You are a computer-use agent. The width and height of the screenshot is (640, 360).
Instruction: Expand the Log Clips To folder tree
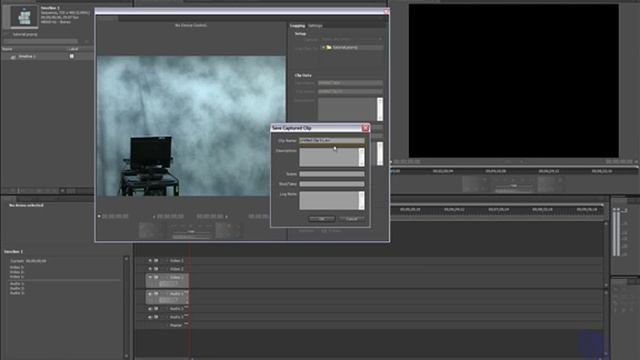[323, 48]
